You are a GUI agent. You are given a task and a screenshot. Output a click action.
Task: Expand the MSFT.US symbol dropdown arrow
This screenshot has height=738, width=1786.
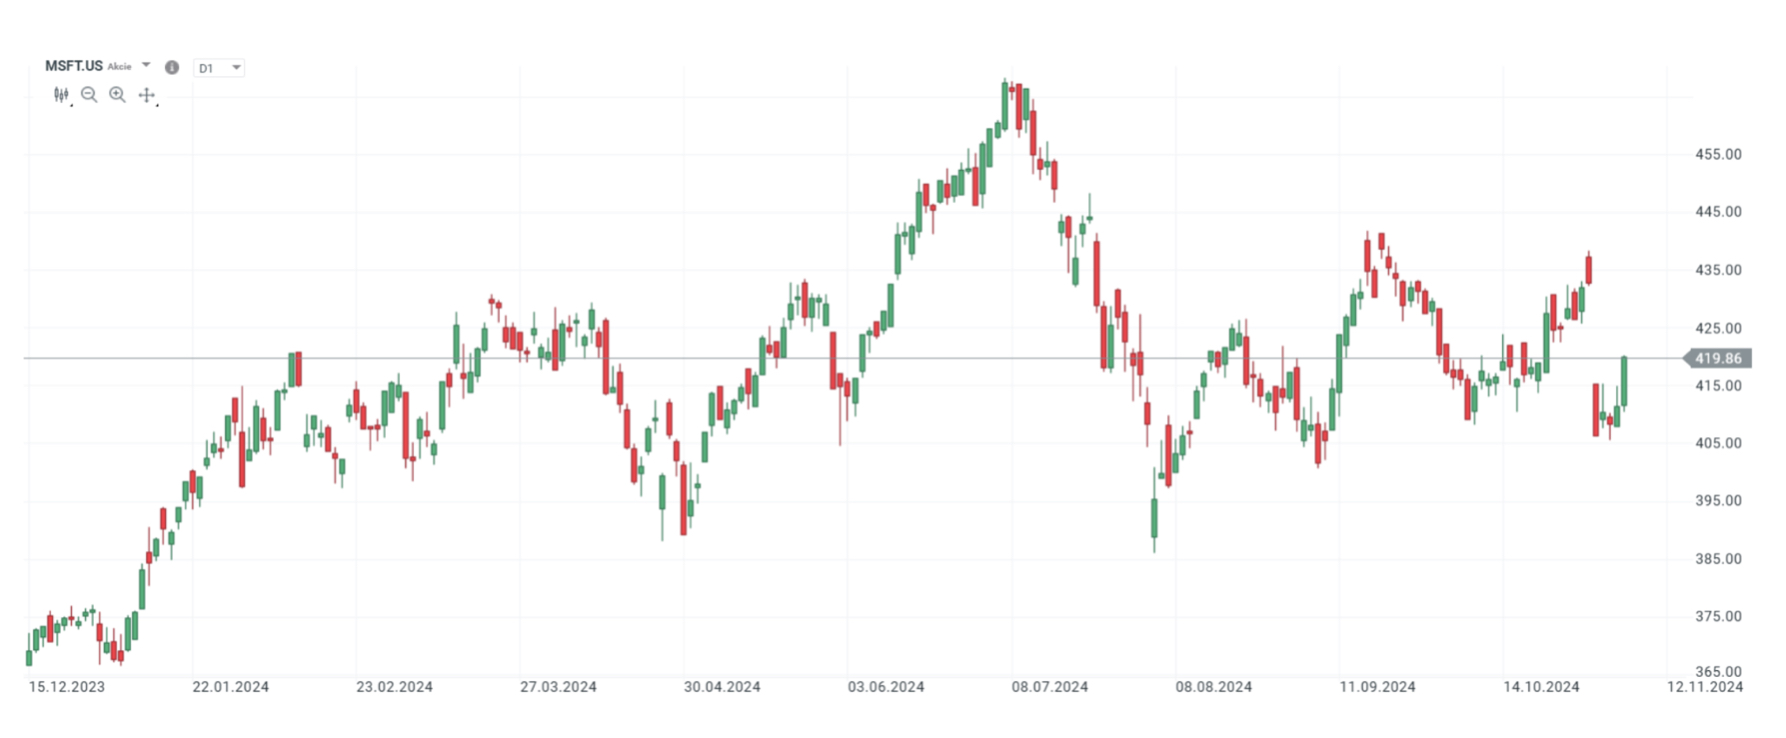pos(146,66)
